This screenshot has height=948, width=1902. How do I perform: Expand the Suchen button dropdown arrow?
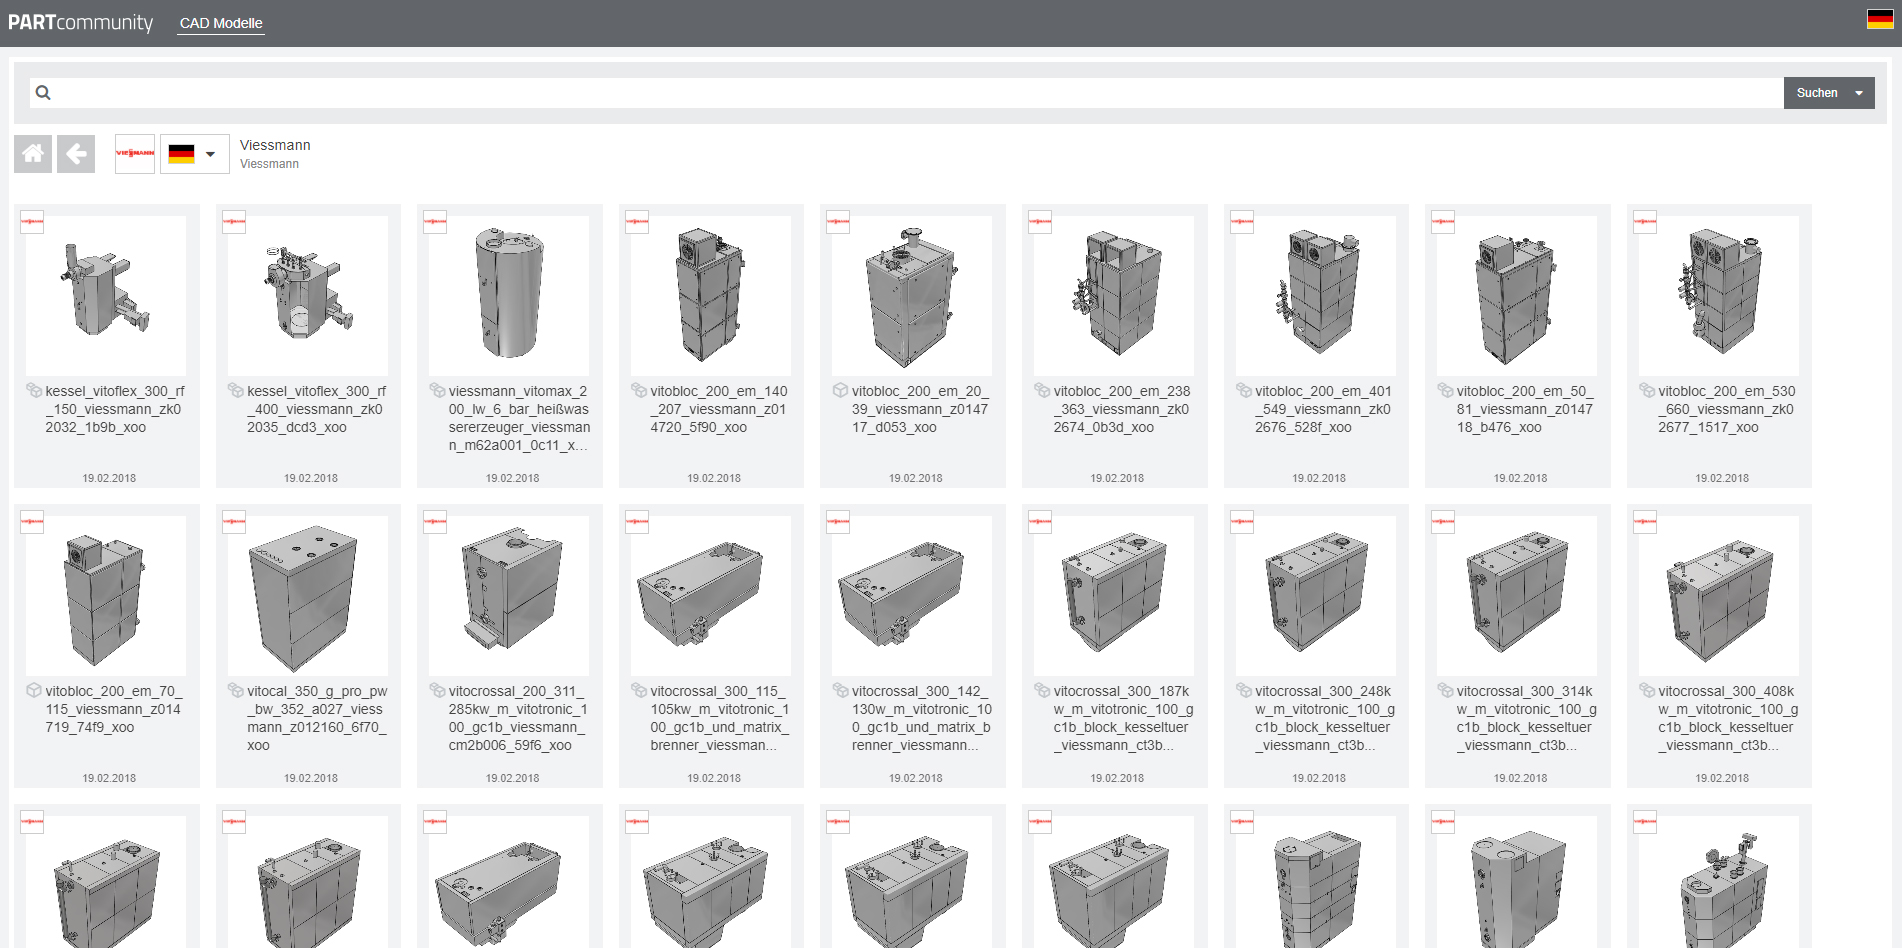point(1859,93)
